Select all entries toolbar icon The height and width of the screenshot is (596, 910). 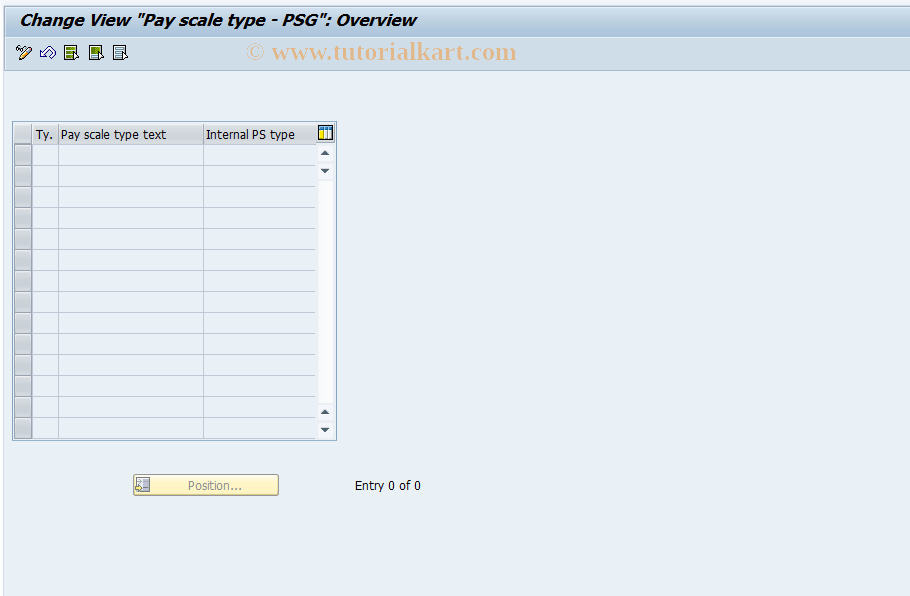click(x=71, y=53)
